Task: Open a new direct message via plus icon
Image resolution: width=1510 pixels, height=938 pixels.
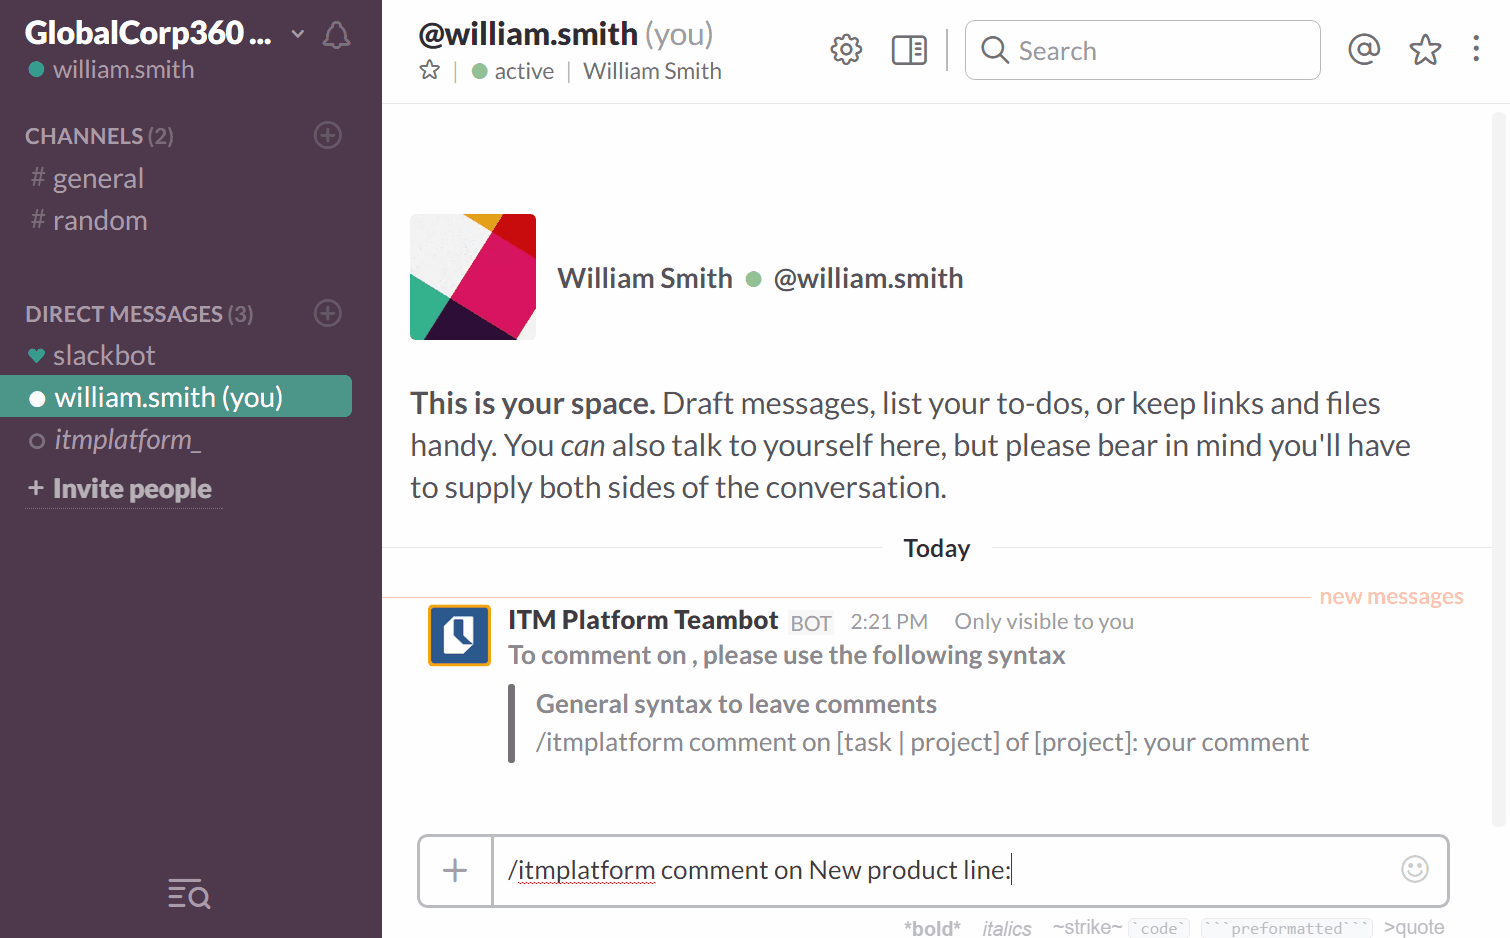Action: click(x=328, y=313)
